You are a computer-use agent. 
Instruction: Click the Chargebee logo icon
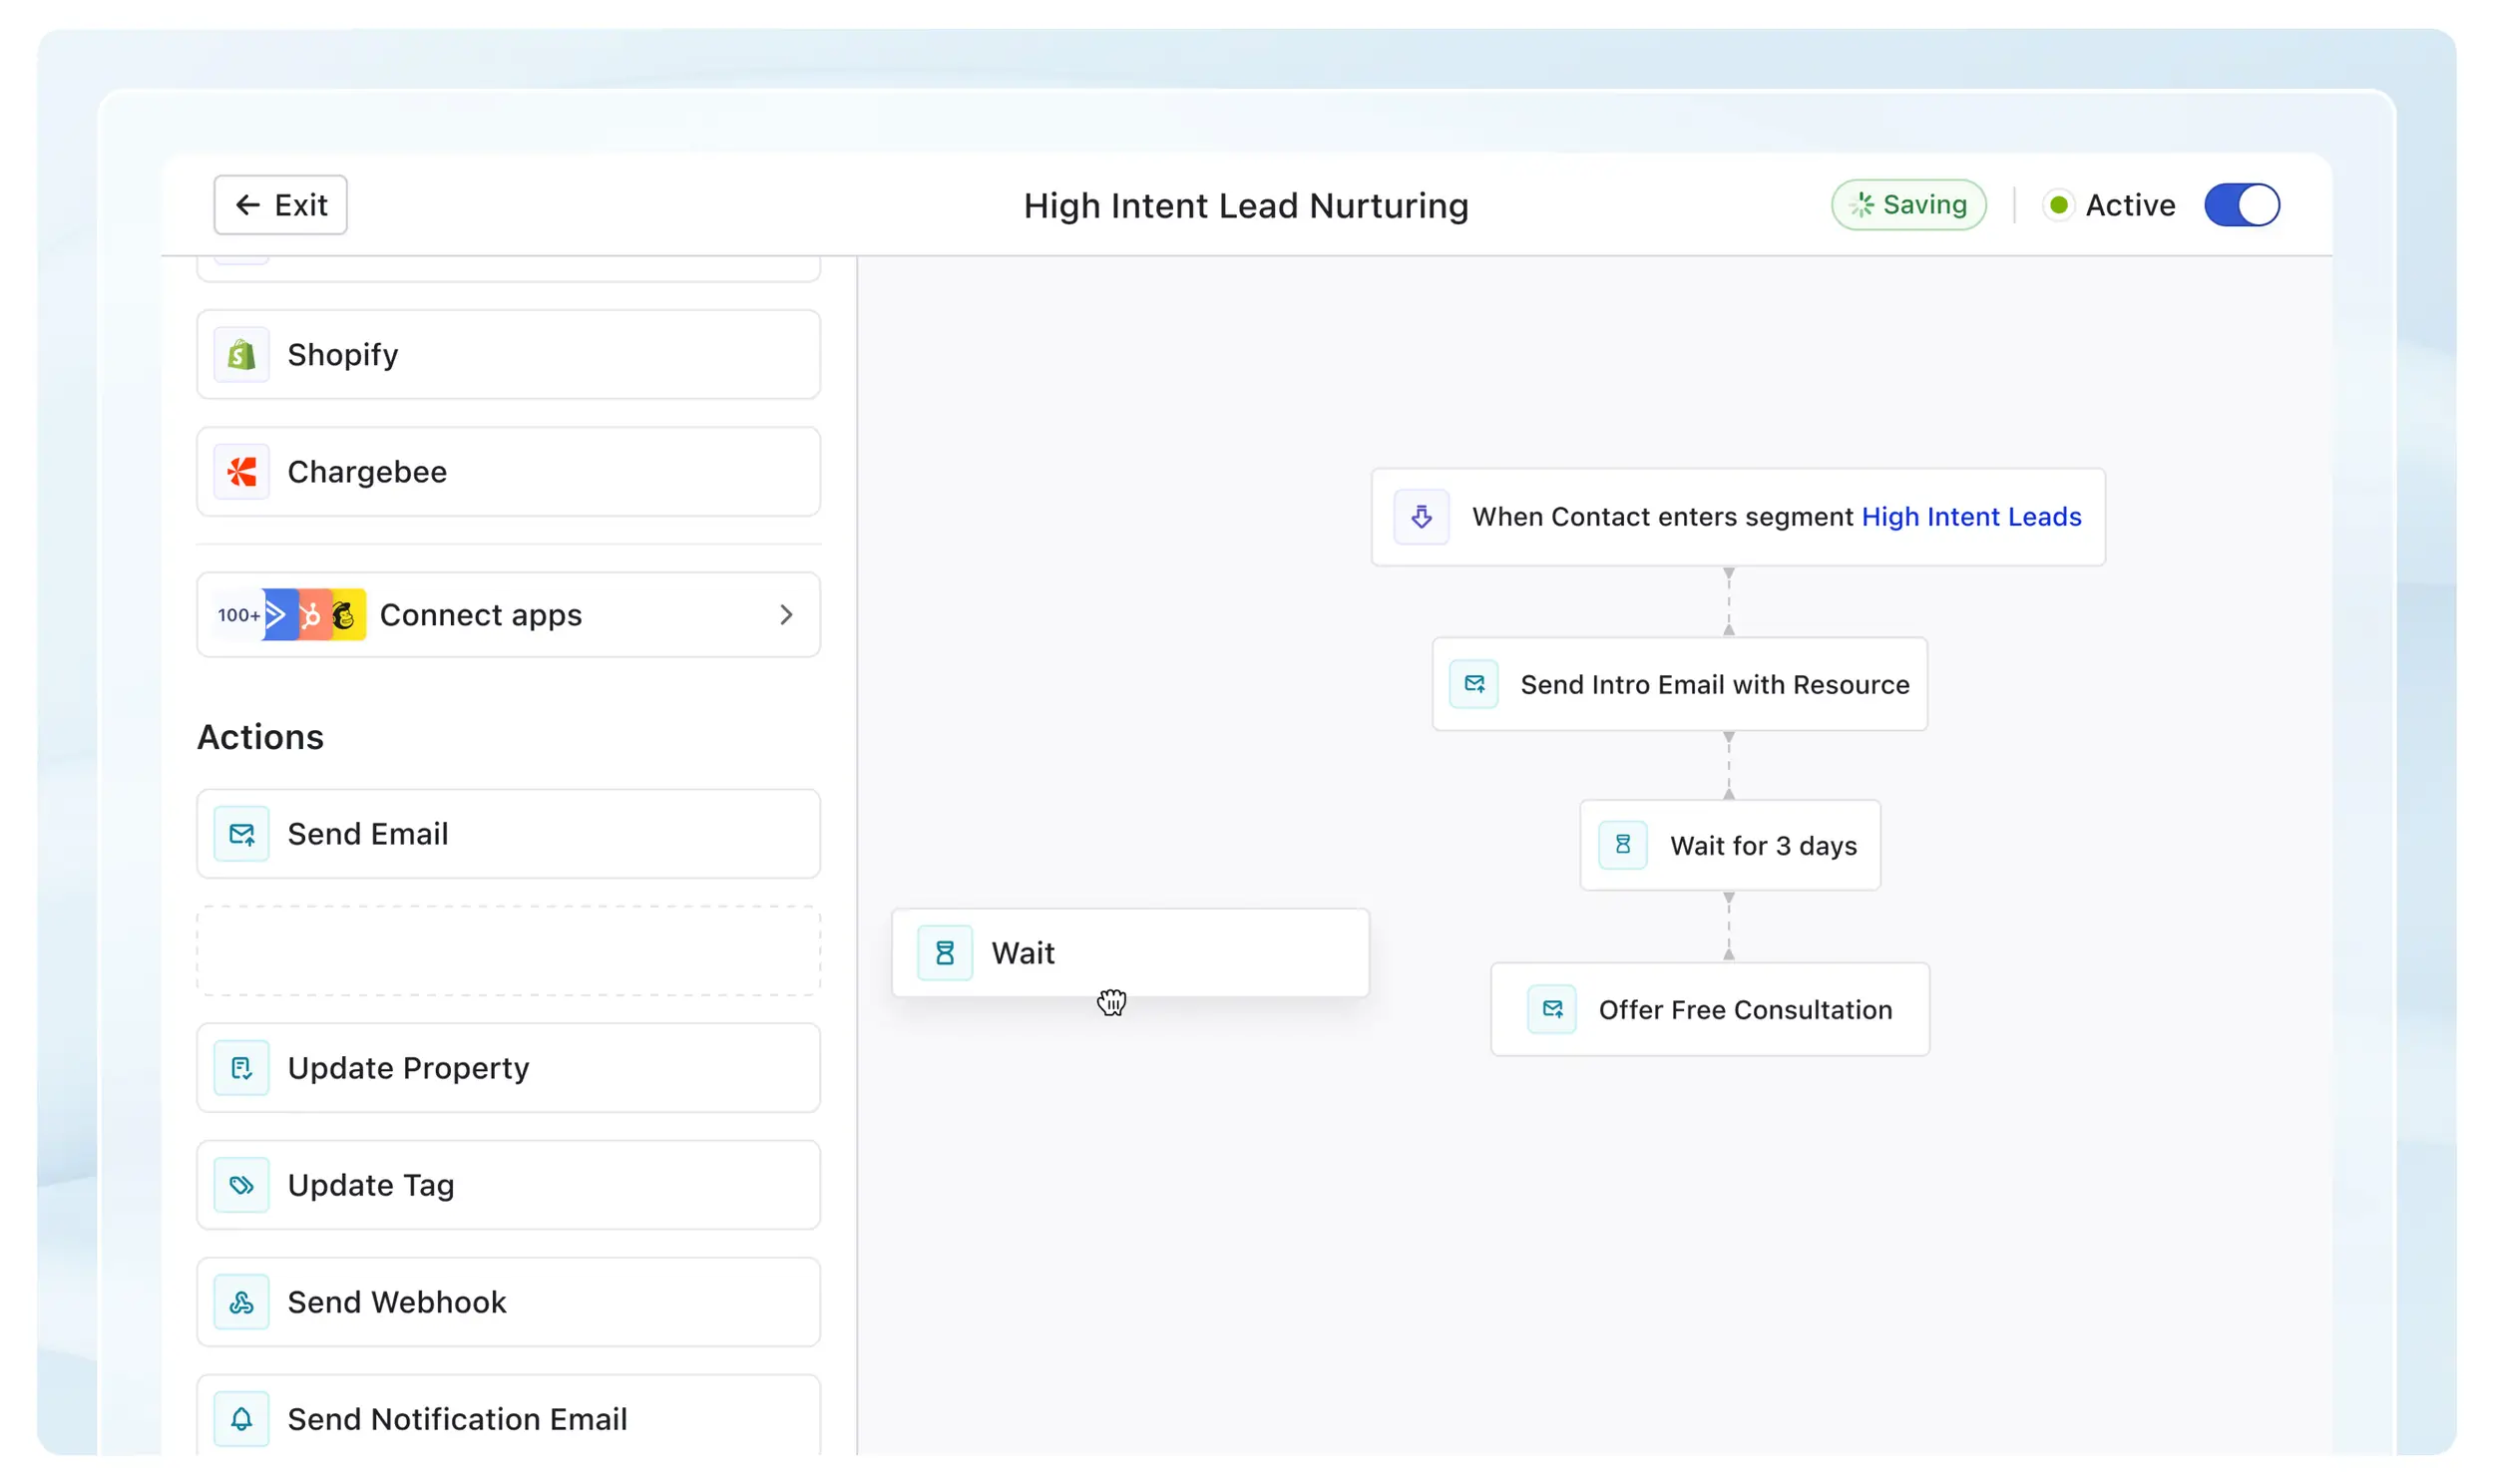coord(241,471)
